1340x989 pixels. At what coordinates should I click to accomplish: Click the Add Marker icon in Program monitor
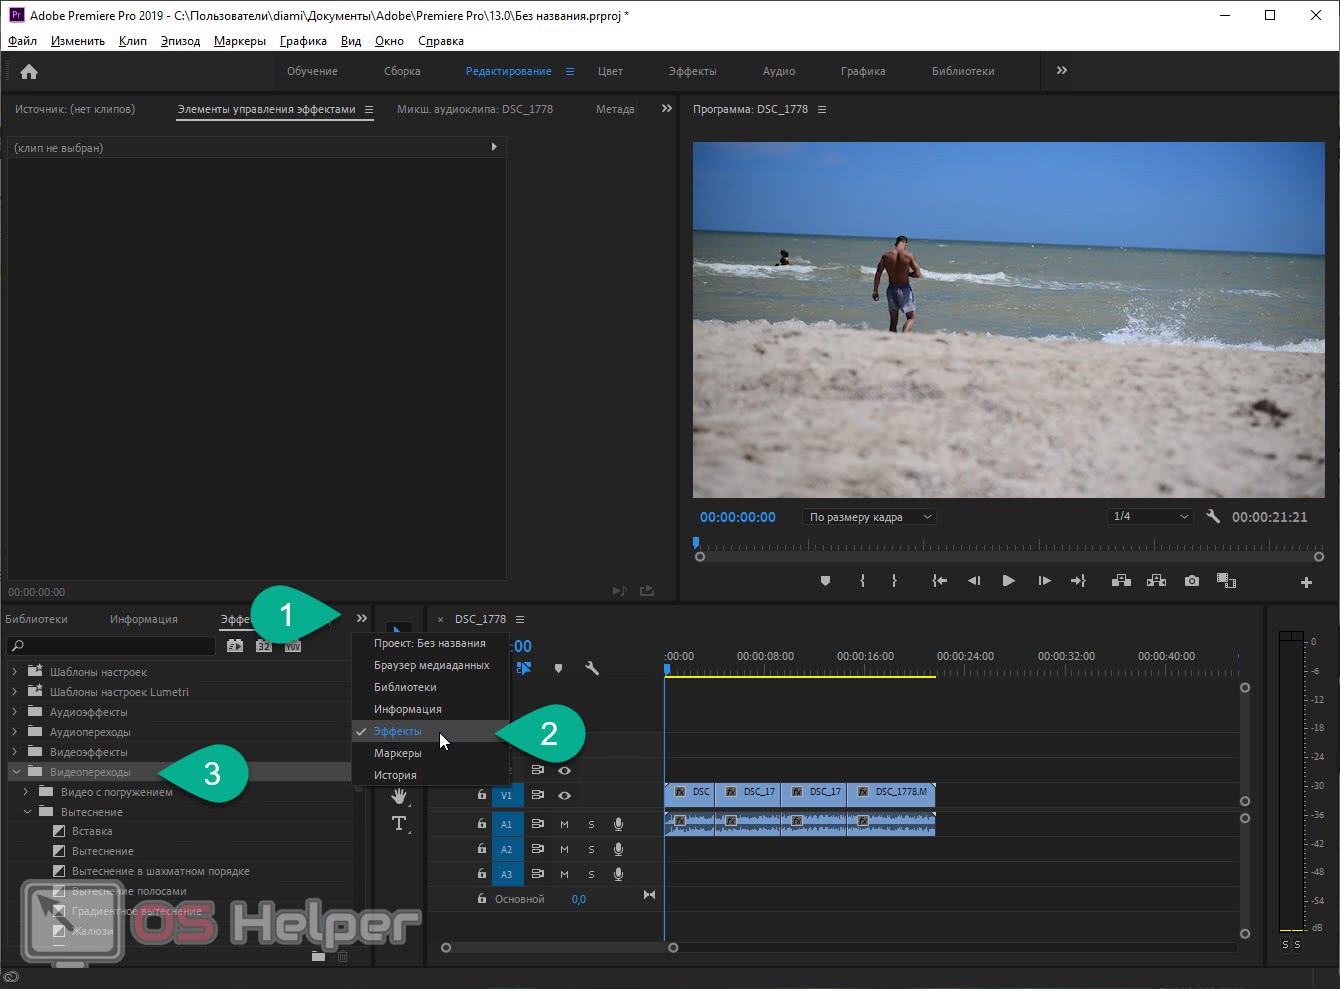(825, 581)
